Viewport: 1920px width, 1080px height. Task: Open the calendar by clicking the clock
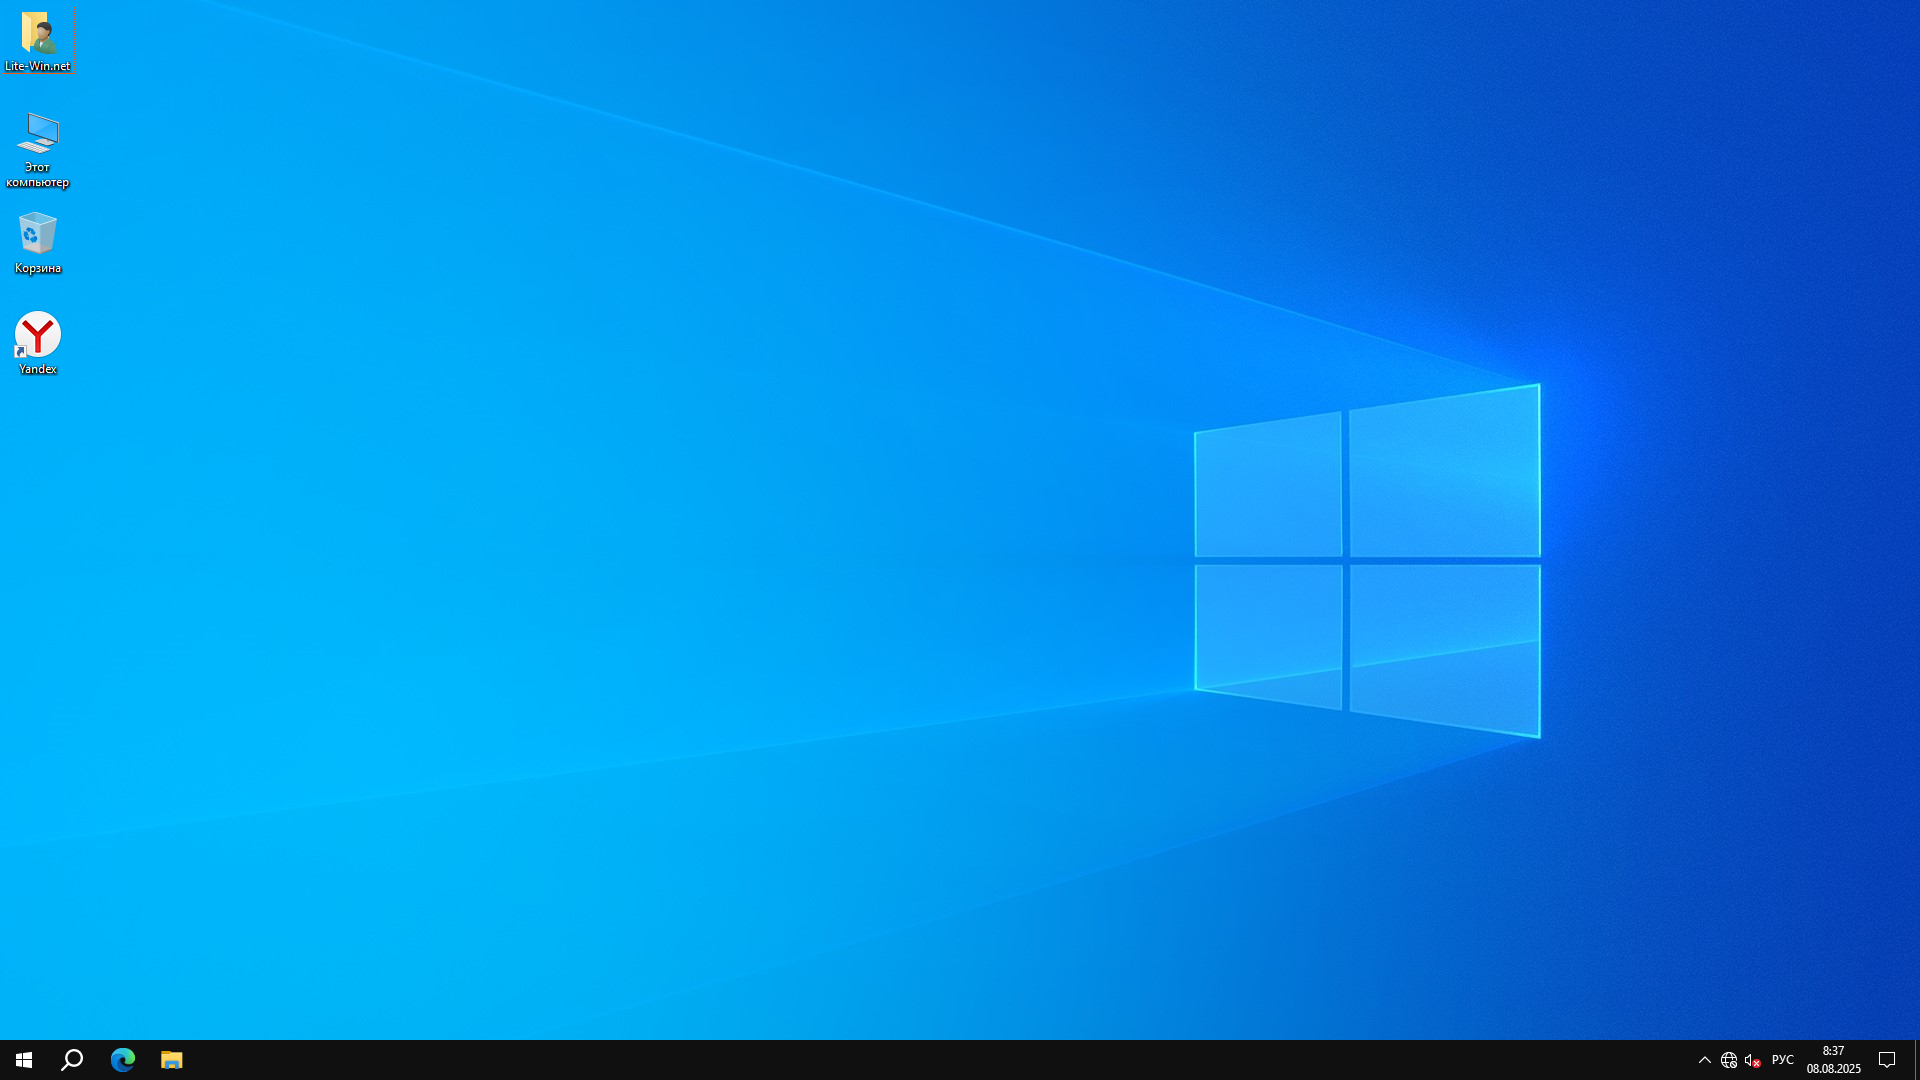1835,1059
